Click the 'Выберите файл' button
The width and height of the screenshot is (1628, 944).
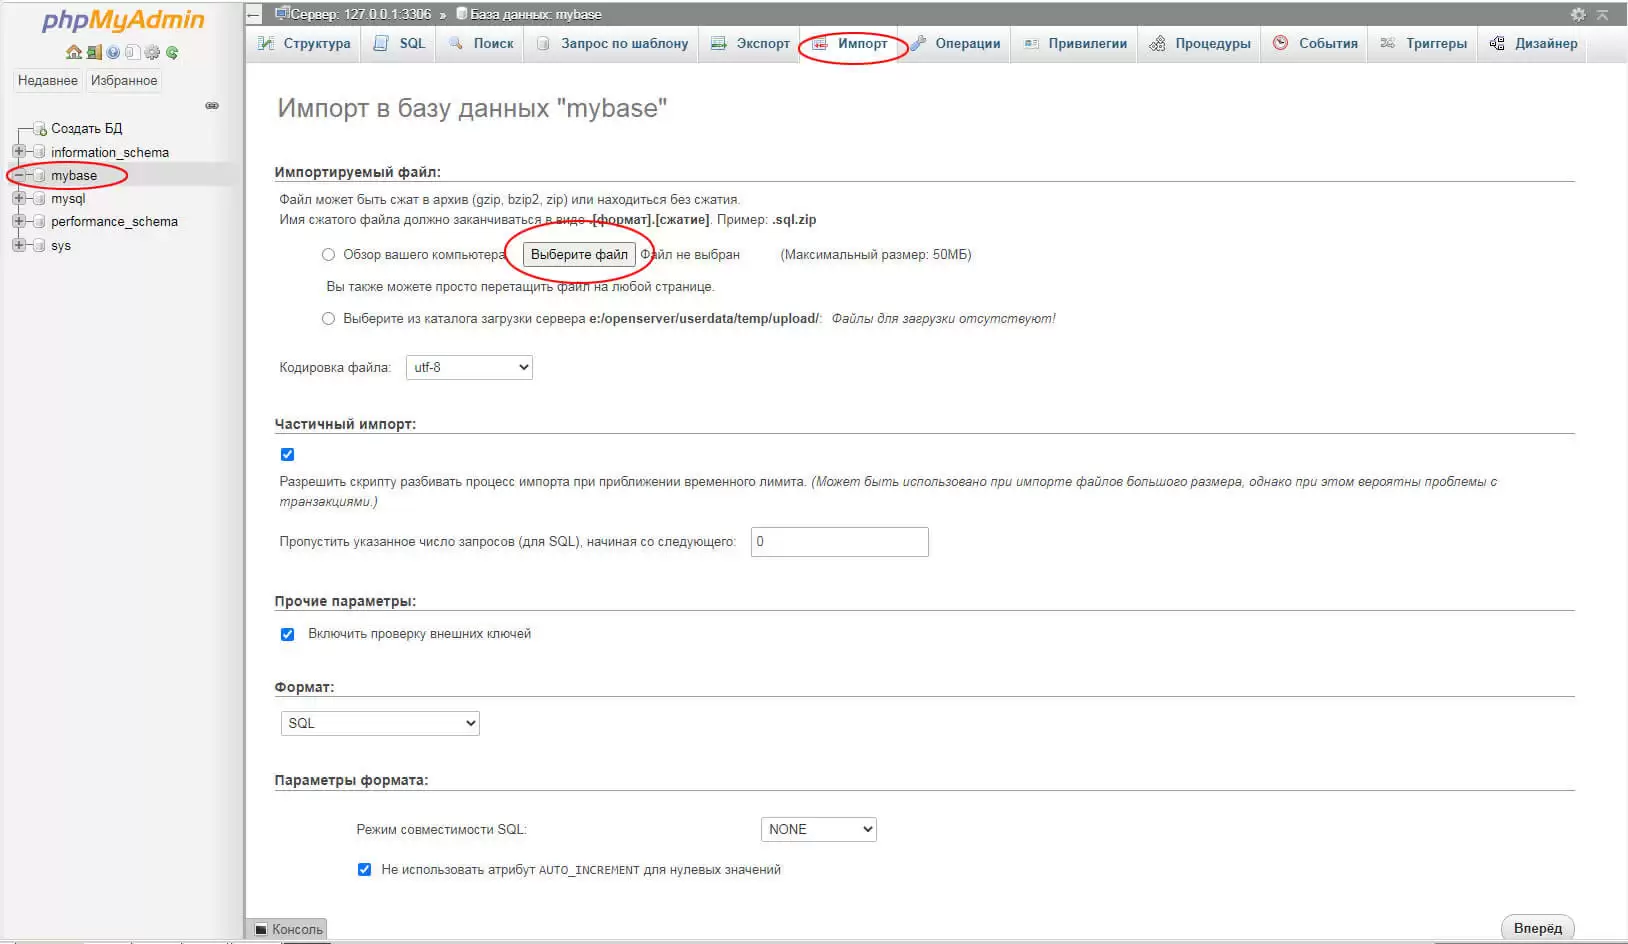tap(579, 255)
